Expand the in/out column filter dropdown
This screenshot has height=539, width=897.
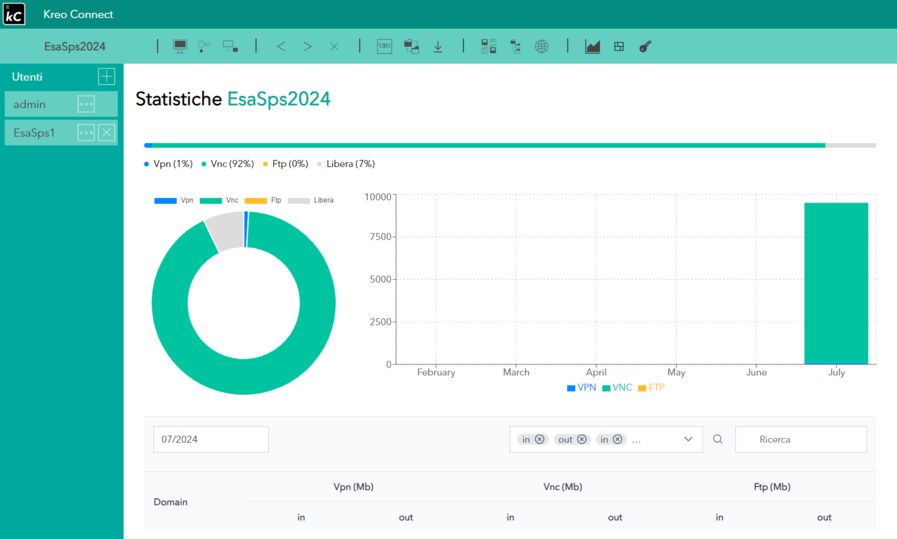click(688, 439)
